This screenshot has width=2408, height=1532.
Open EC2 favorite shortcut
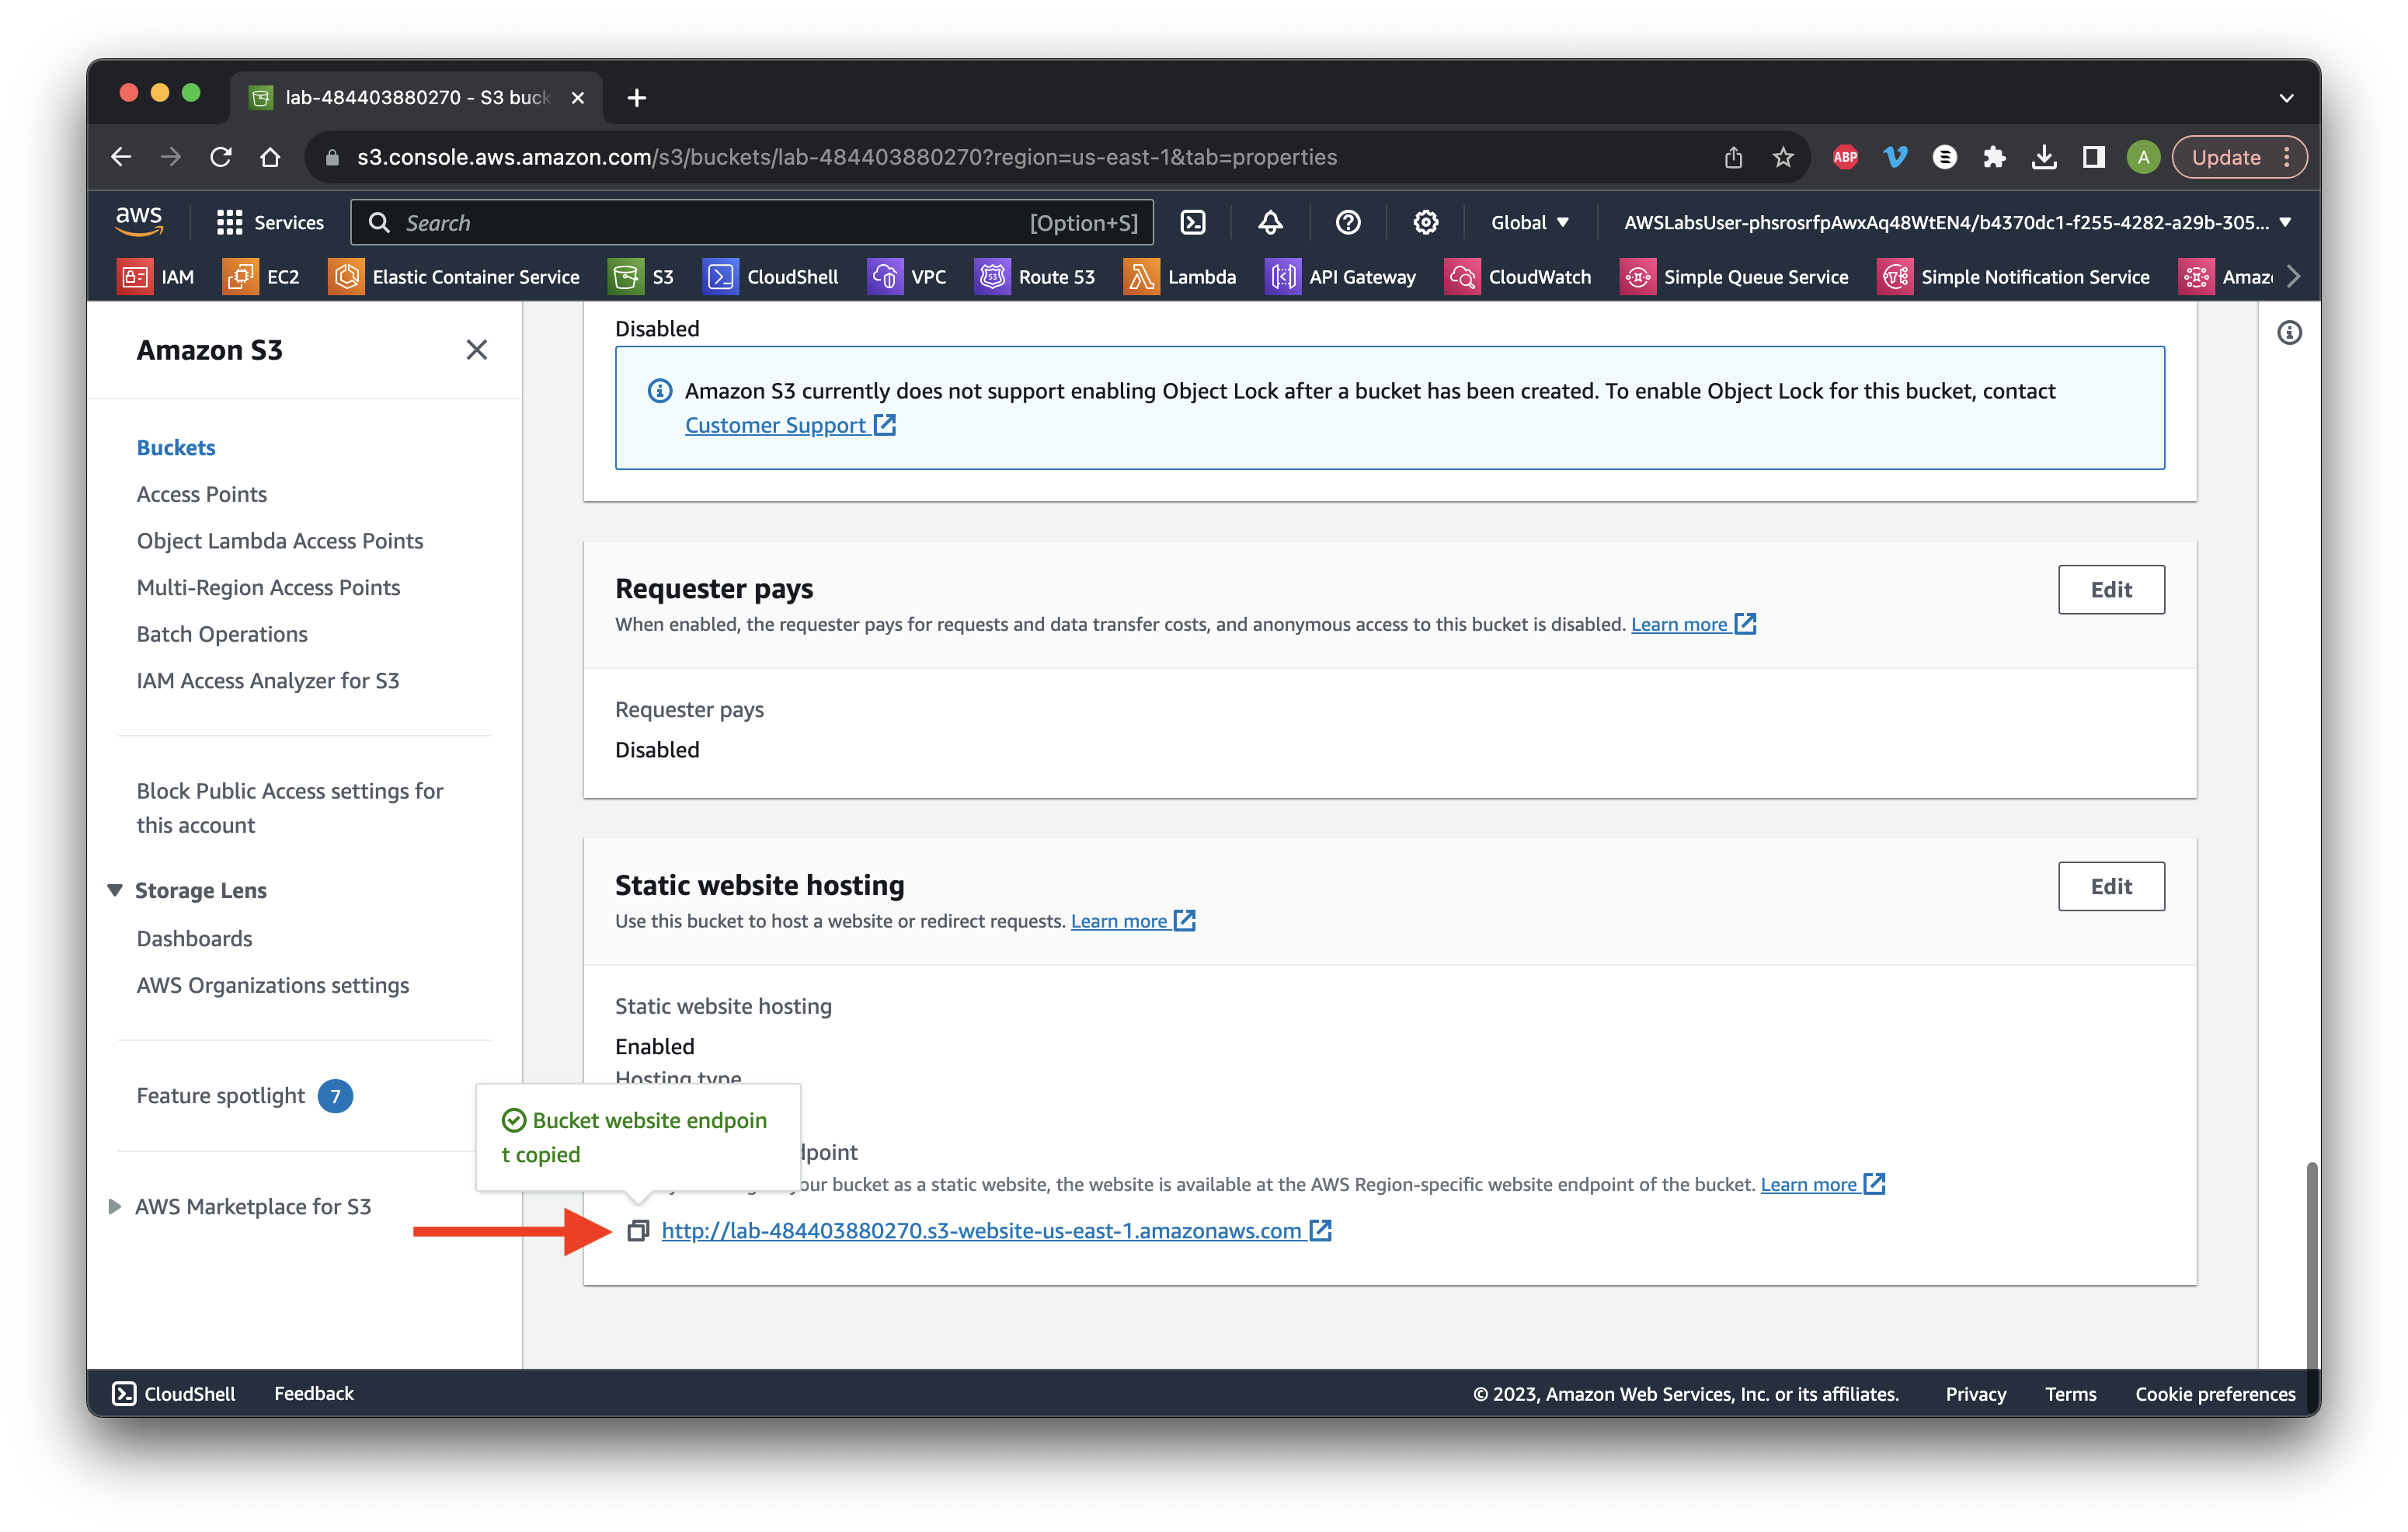click(x=262, y=277)
